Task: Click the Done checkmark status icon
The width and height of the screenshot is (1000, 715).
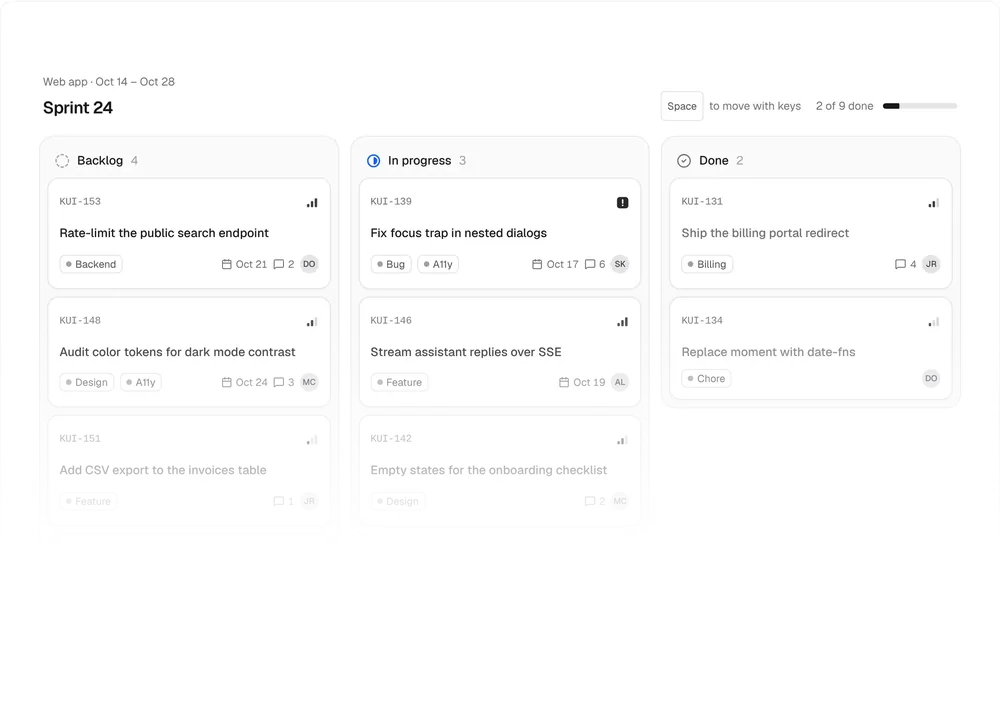Action: pyautogui.click(x=684, y=161)
